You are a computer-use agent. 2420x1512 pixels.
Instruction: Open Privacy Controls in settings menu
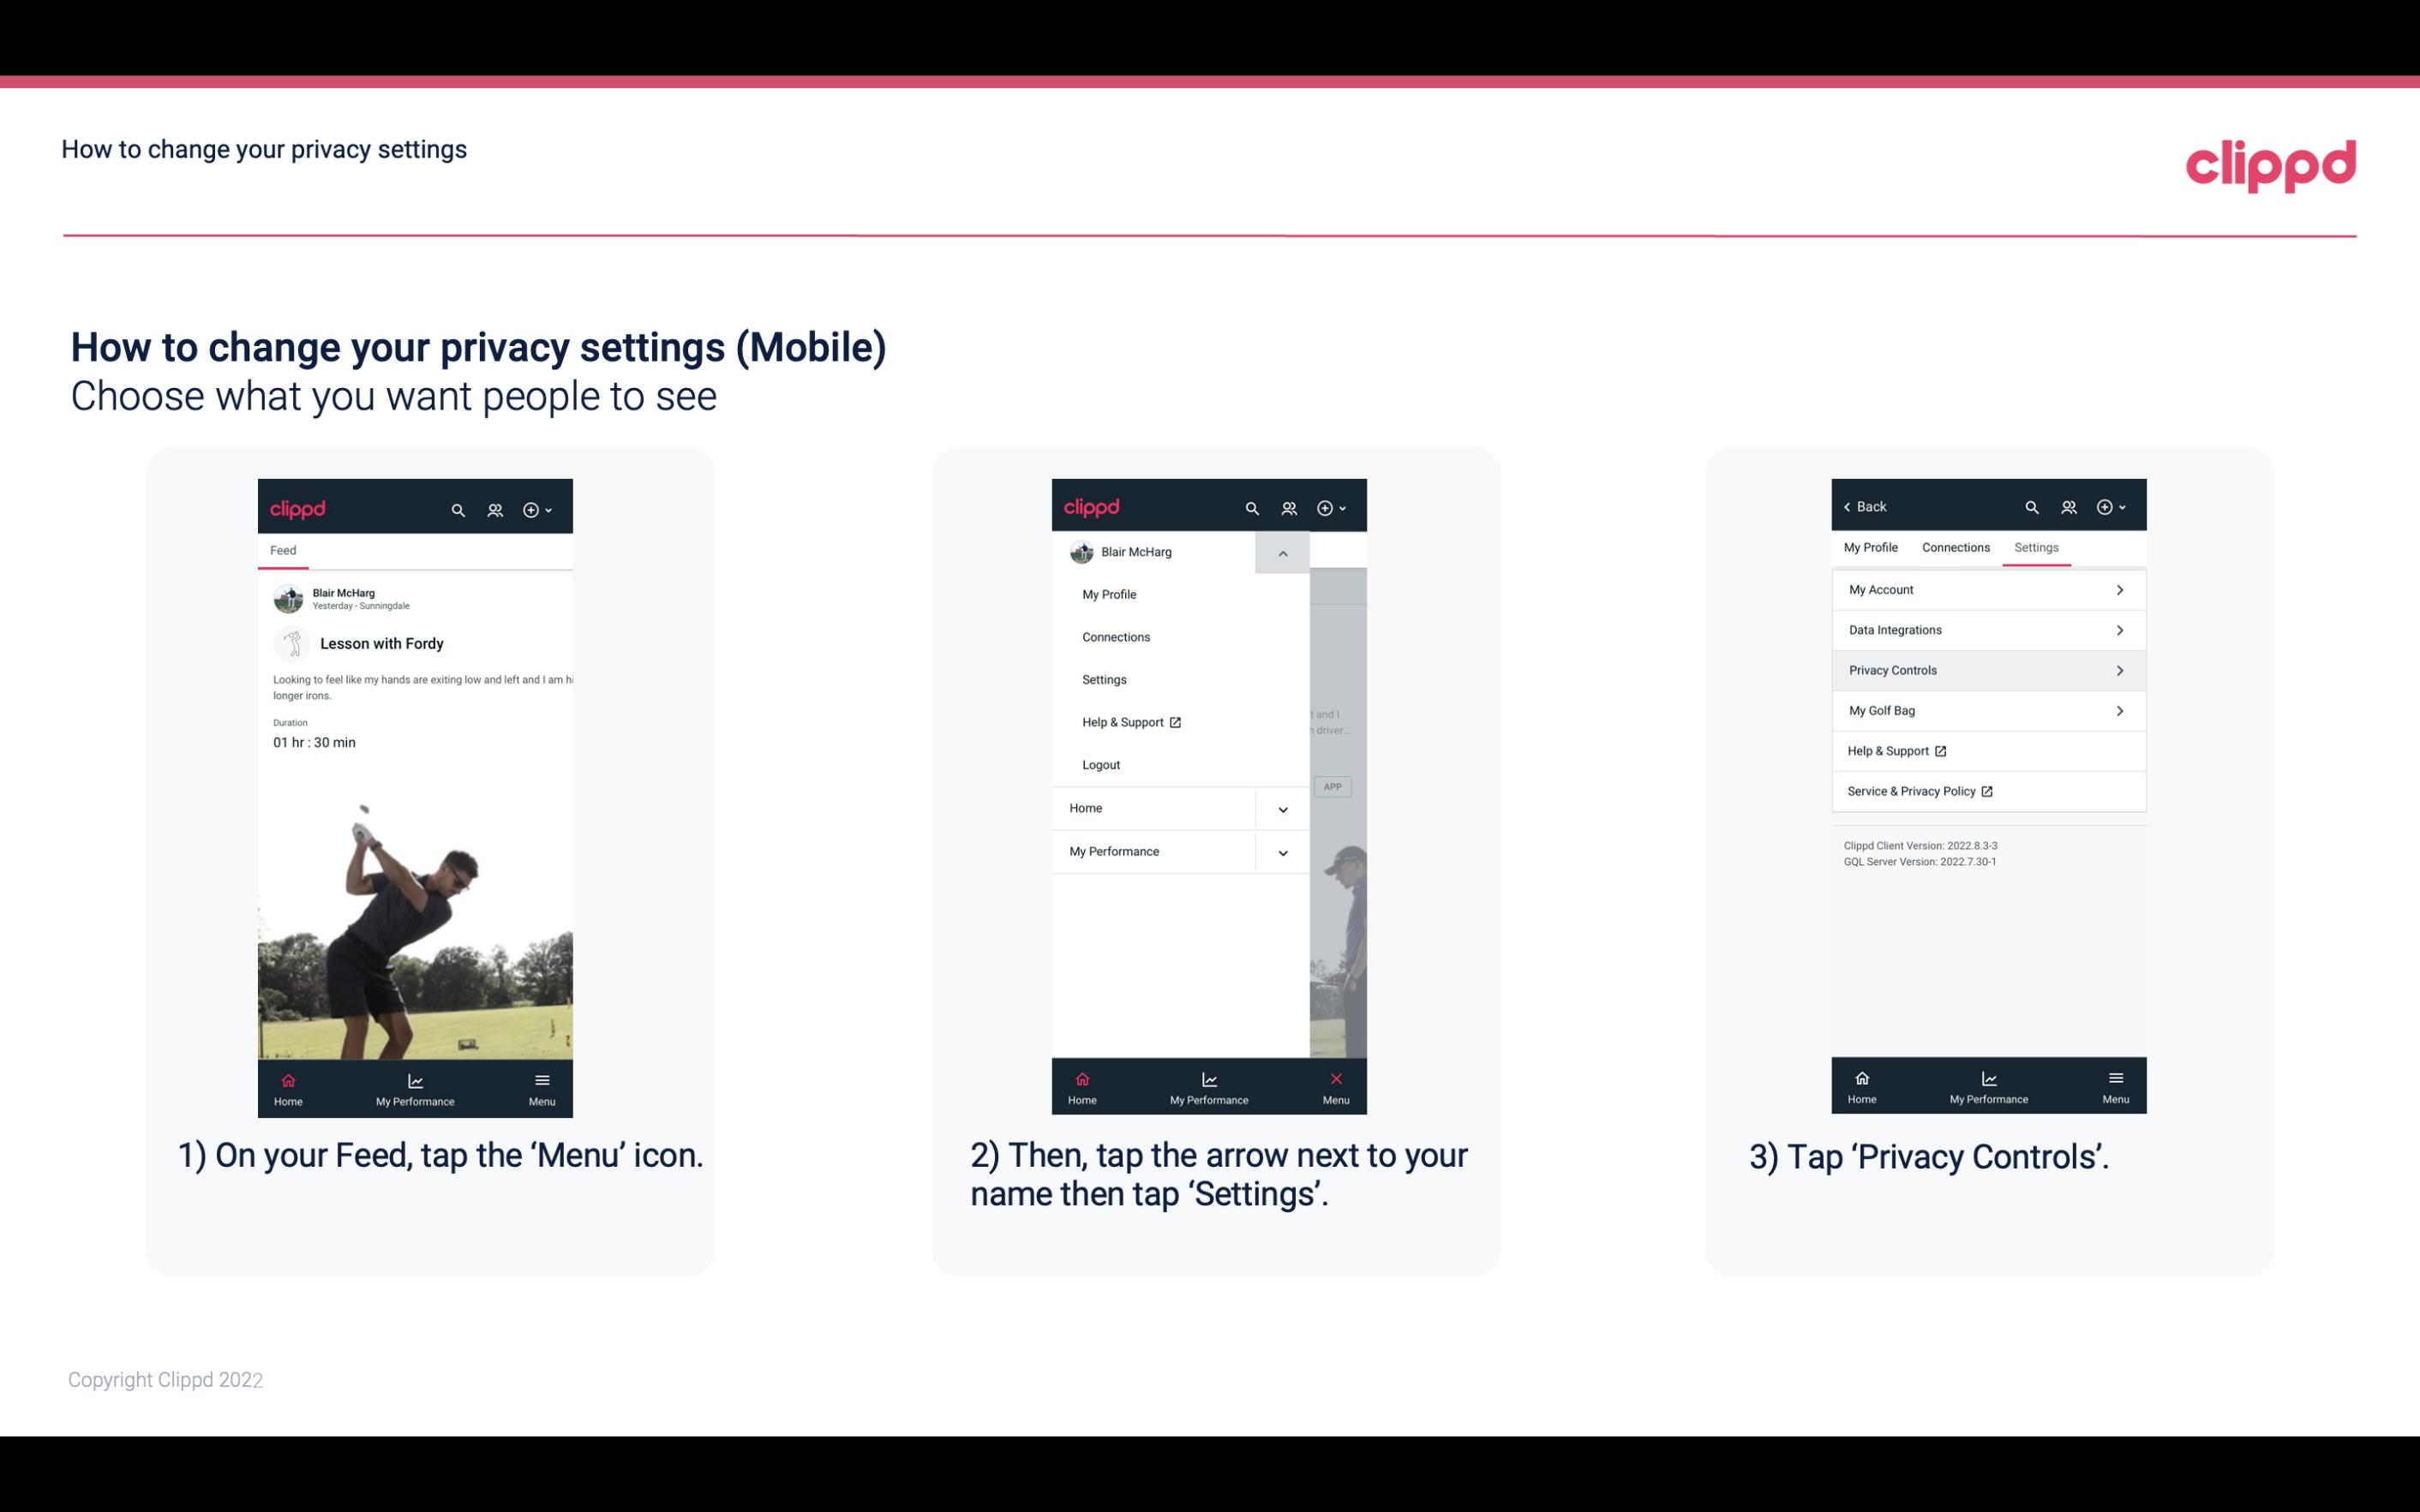1986,669
